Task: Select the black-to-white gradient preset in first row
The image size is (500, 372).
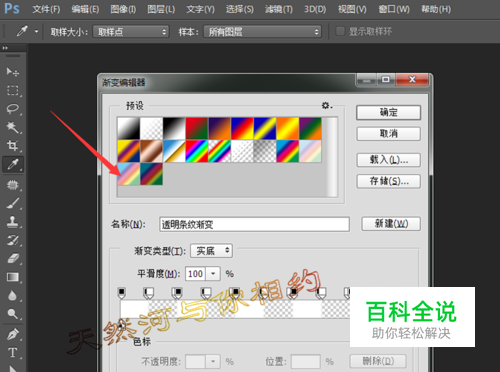Action: pyautogui.click(x=174, y=128)
